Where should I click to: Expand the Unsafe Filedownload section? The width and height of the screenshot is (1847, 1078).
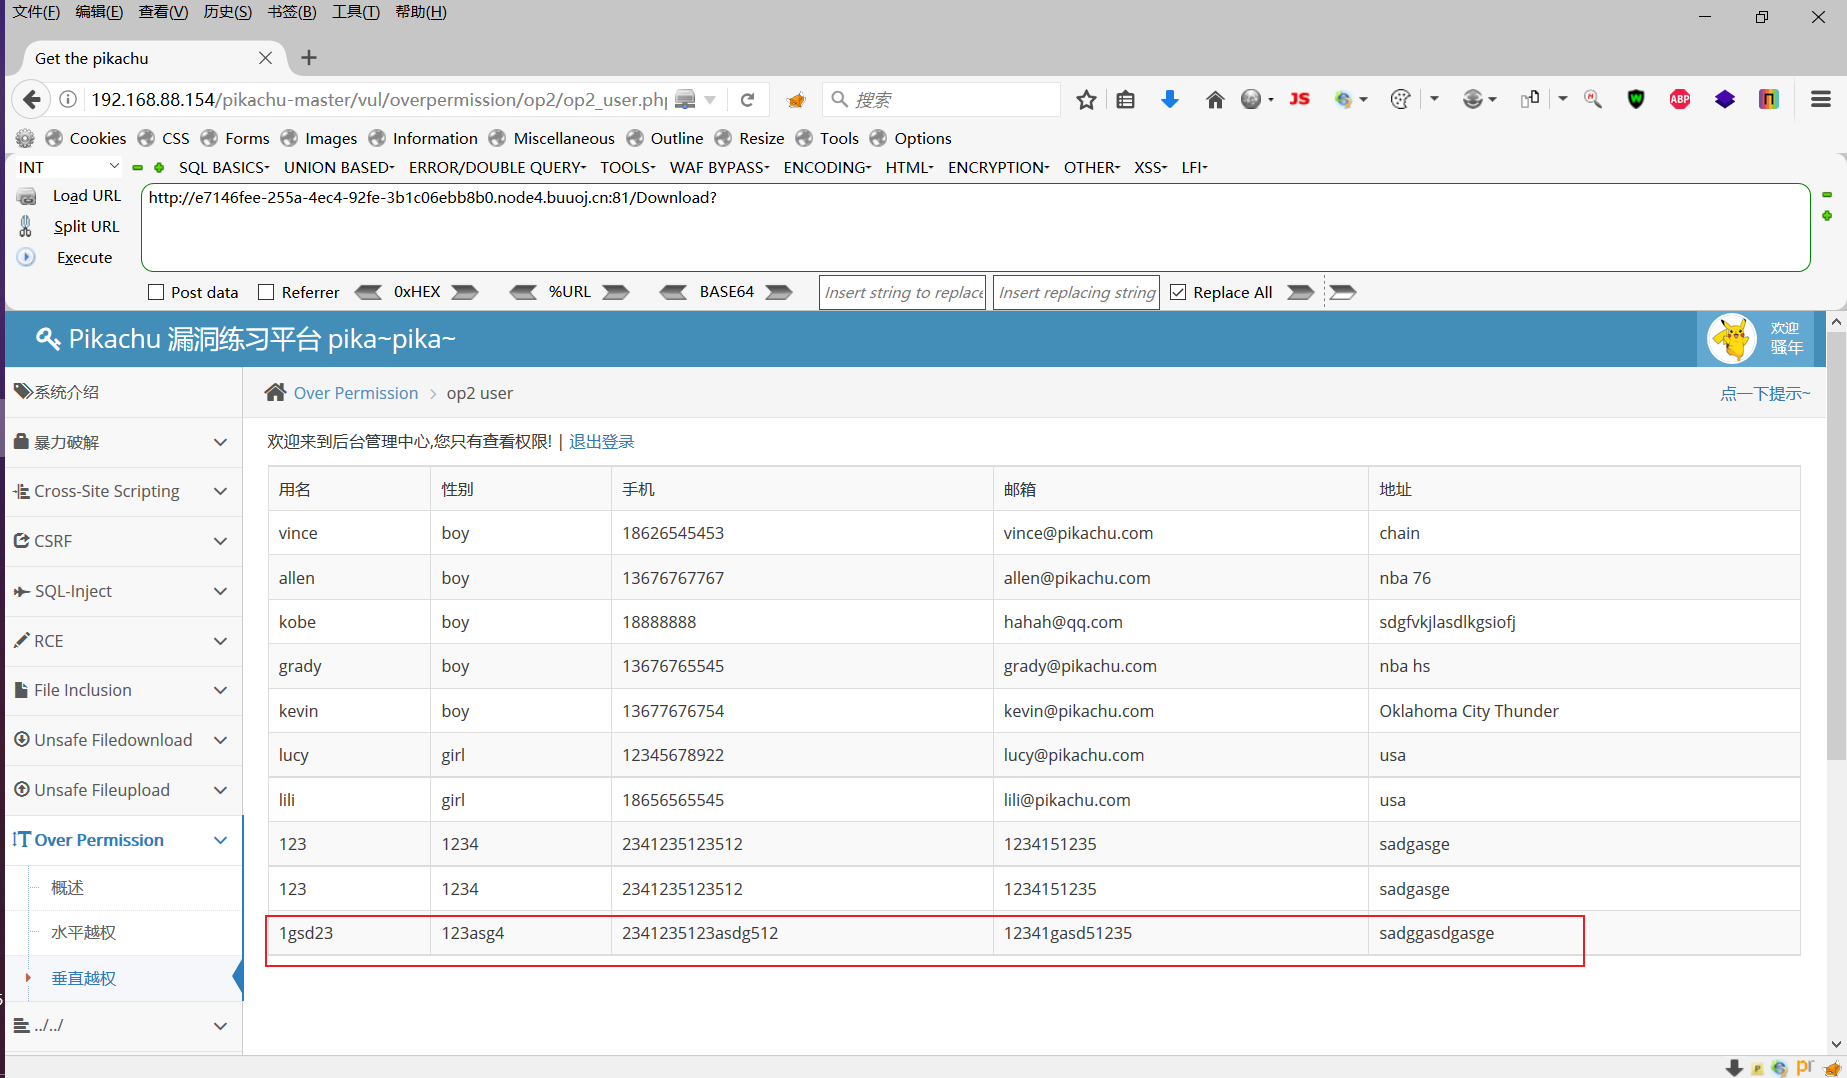tap(123, 740)
